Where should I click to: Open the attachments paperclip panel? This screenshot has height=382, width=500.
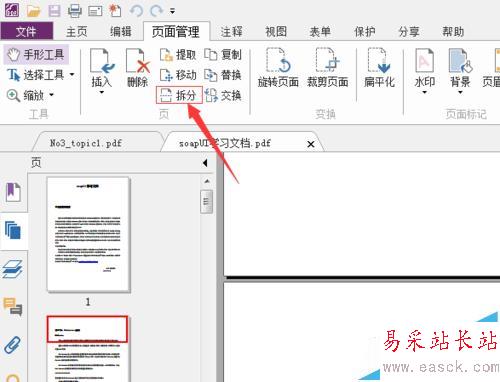(13, 345)
